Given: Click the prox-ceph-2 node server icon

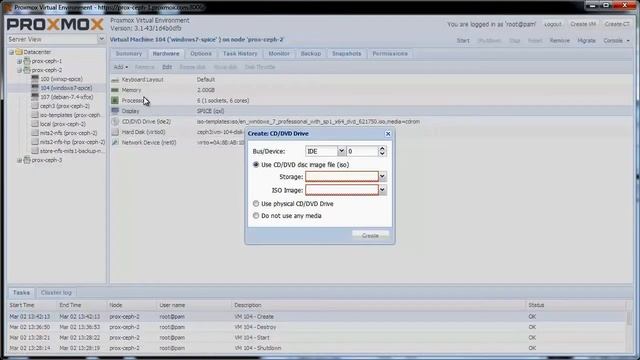Looking at the screenshot, I should [x=27, y=70].
